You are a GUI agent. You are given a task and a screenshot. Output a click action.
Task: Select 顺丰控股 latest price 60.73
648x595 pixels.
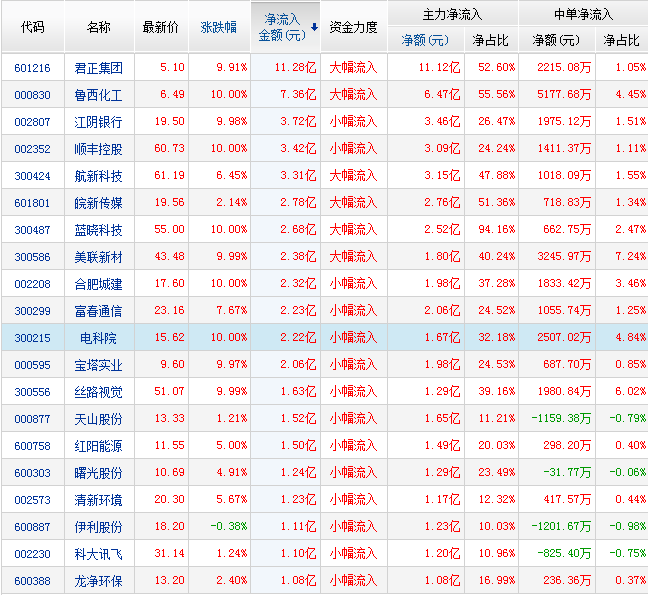pos(169,148)
